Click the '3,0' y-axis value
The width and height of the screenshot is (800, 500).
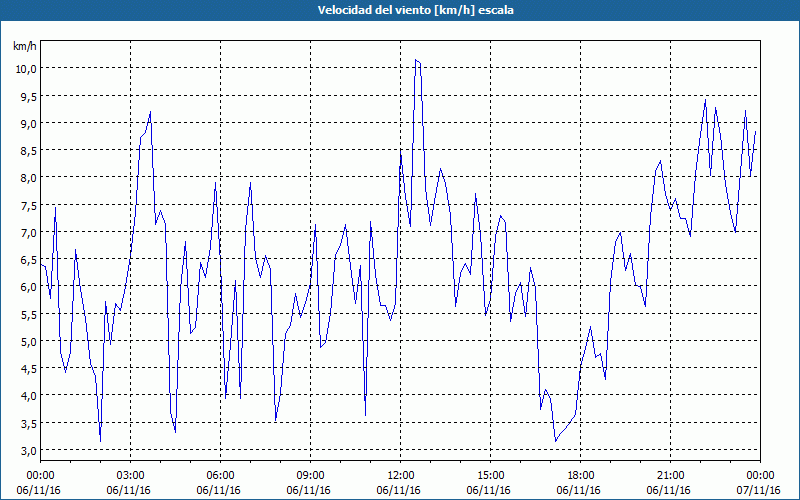pos(28,451)
